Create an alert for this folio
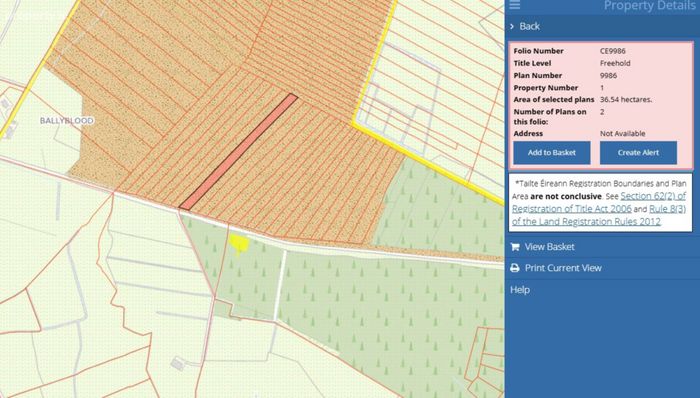700x398 pixels. 638,153
